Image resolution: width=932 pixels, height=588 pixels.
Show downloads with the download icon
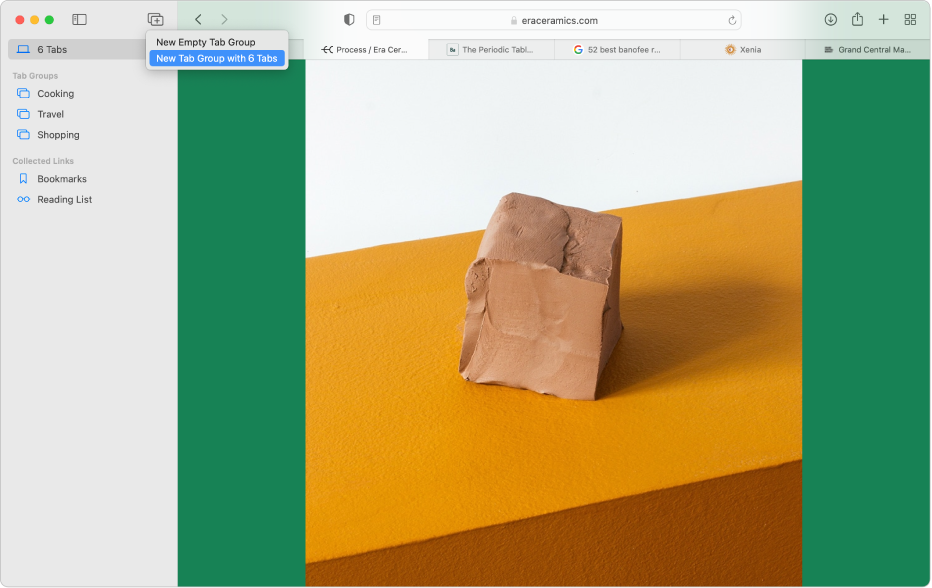click(x=830, y=20)
